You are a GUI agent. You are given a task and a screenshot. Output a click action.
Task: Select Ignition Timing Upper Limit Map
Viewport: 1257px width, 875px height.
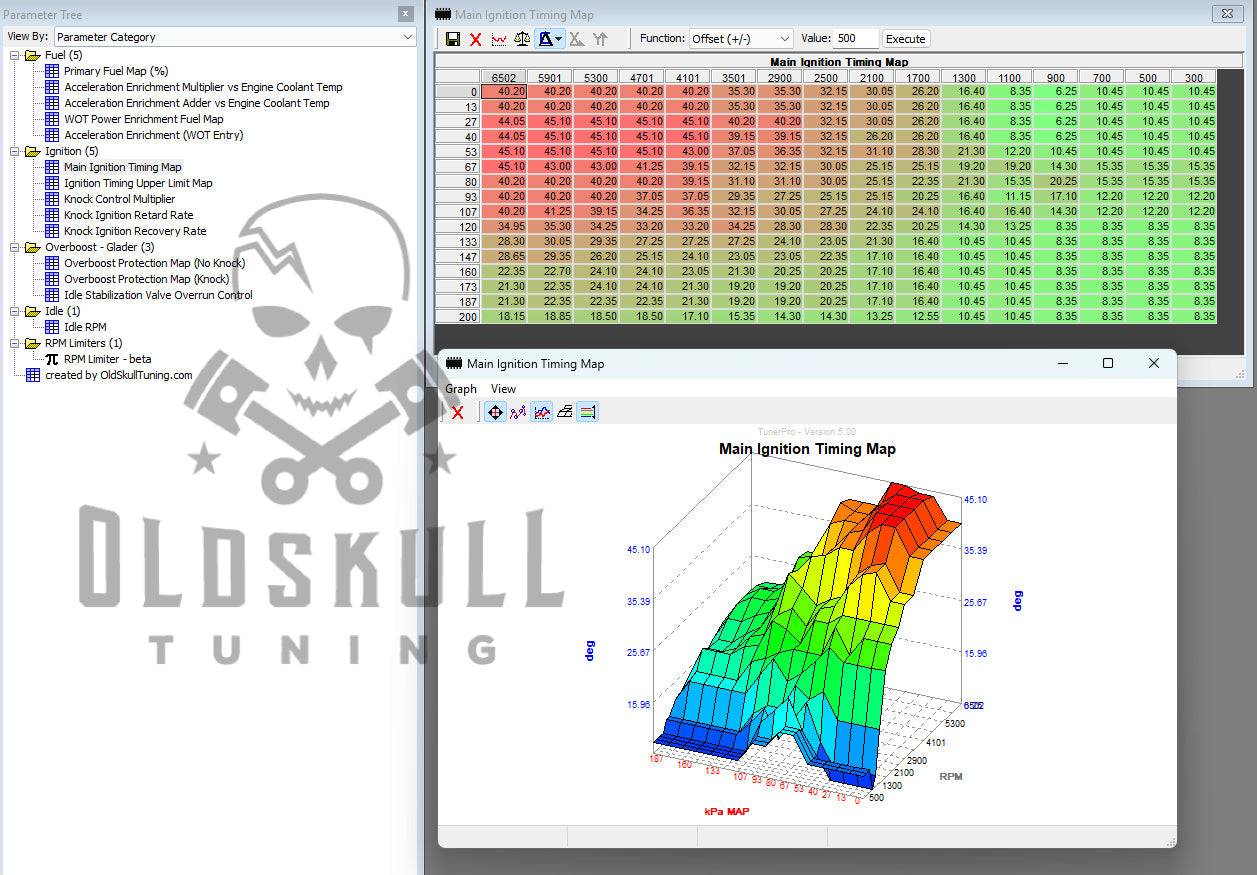tap(138, 183)
